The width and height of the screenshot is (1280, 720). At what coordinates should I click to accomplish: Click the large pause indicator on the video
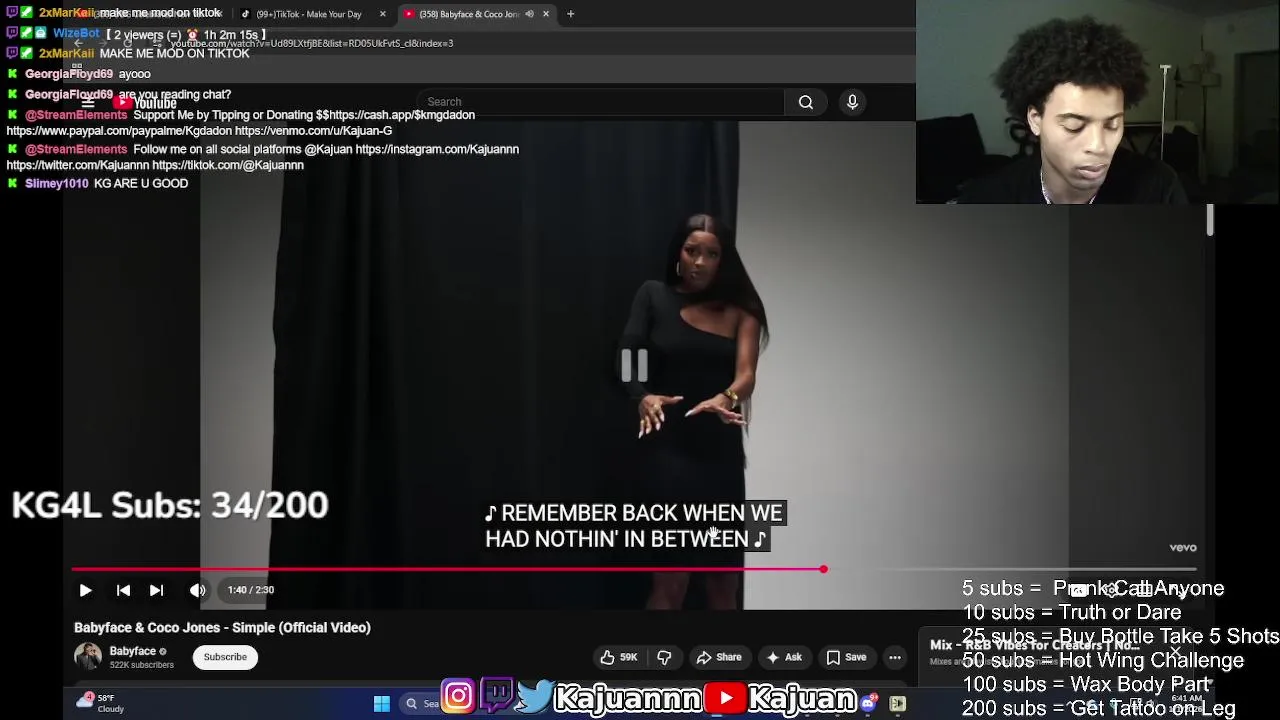(x=634, y=366)
